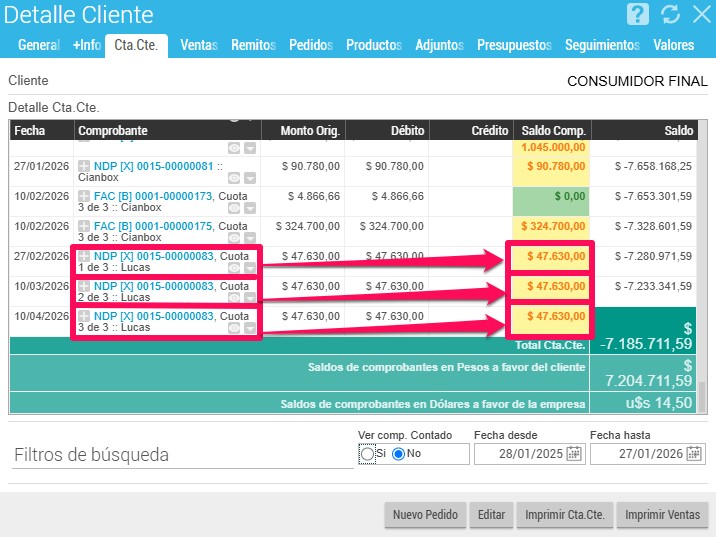Image resolution: width=716 pixels, height=537 pixels.
Task: Click eye icon on FAC 0001-00000173 row
Action: pyautogui.click(x=234, y=208)
